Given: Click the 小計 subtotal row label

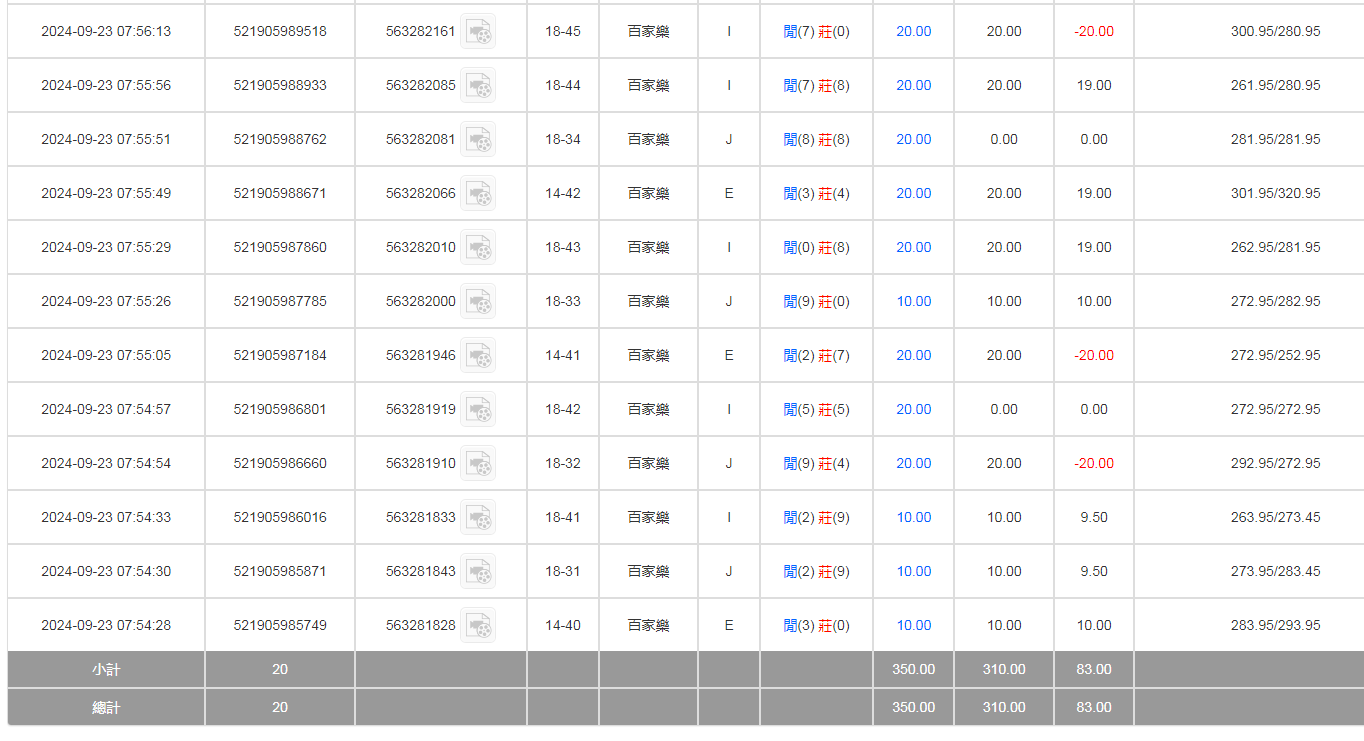Looking at the screenshot, I should pyautogui.click(x=106, y=670).
